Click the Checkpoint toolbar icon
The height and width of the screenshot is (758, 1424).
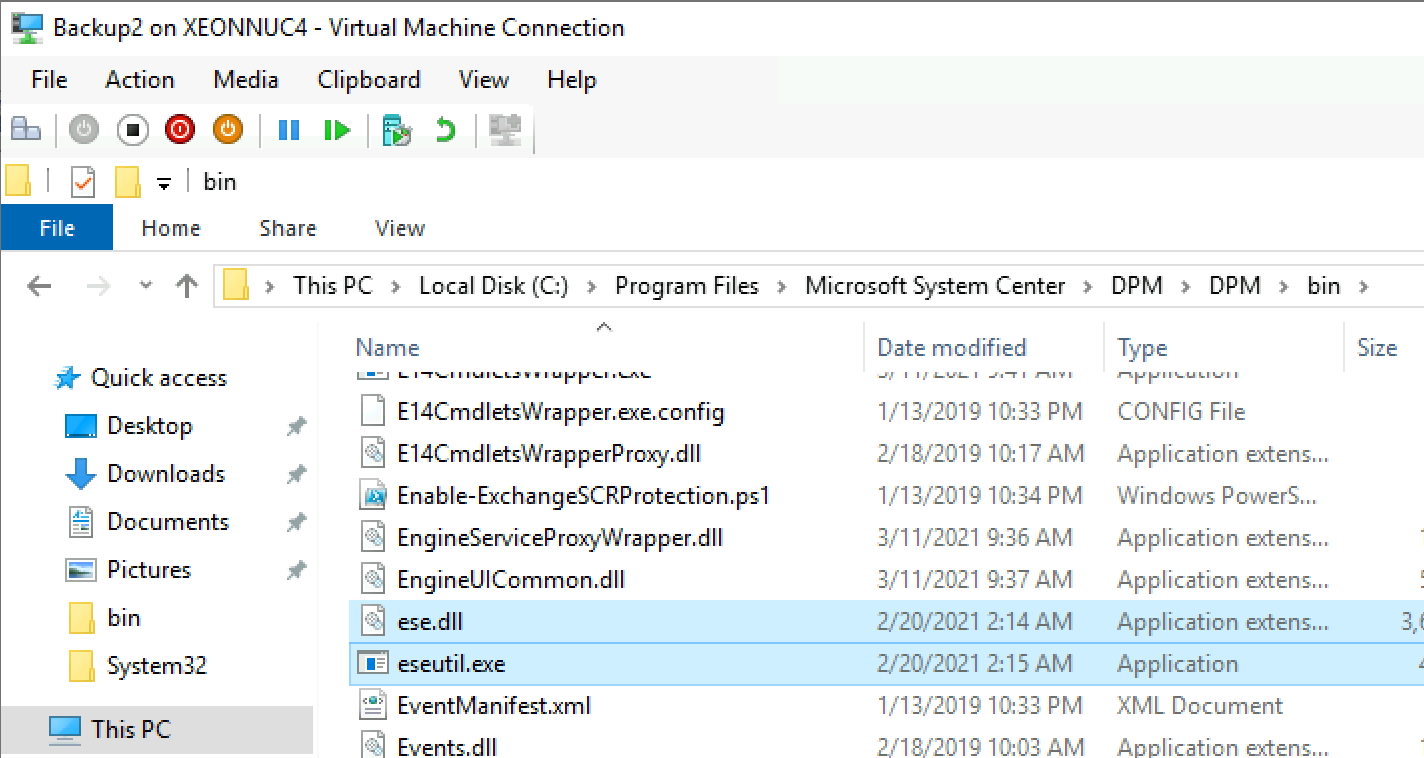pos(397,130)
